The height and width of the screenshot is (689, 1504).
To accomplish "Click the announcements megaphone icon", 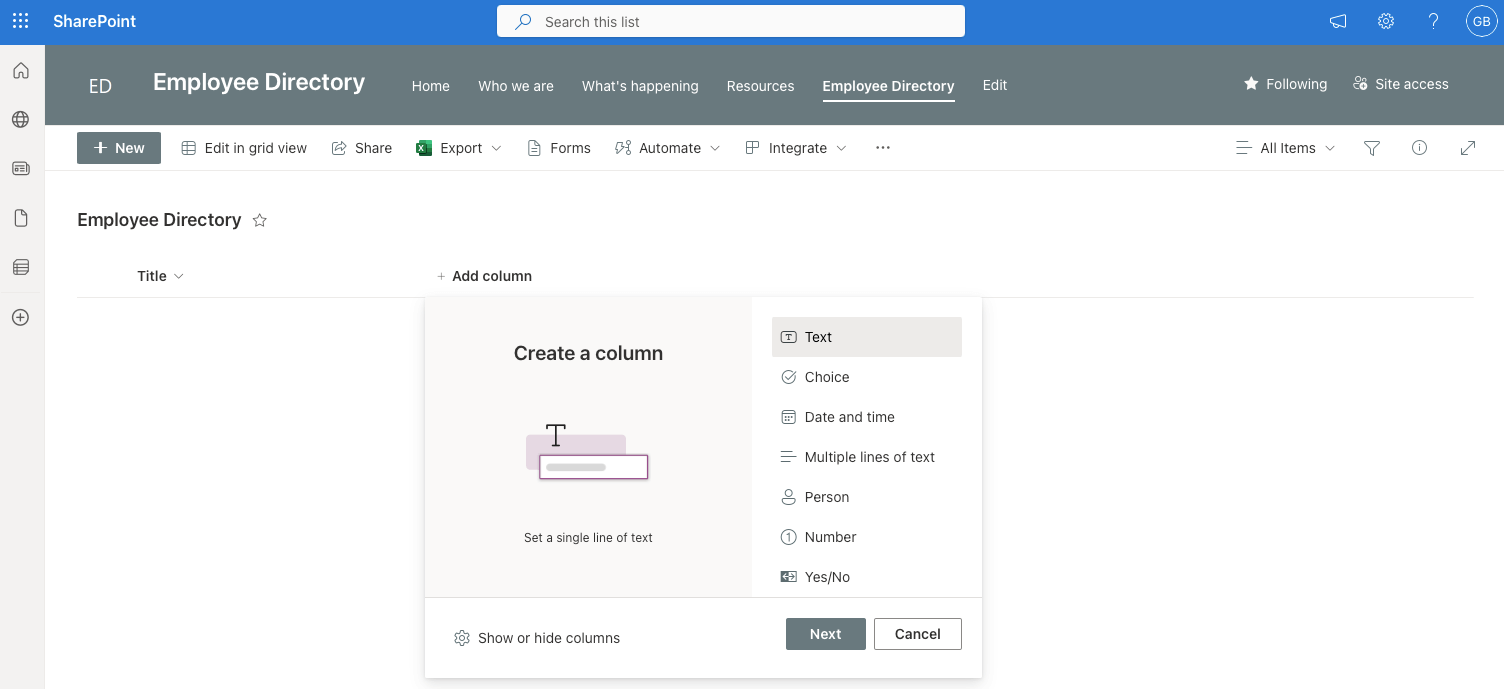I will pos(1337,20).
